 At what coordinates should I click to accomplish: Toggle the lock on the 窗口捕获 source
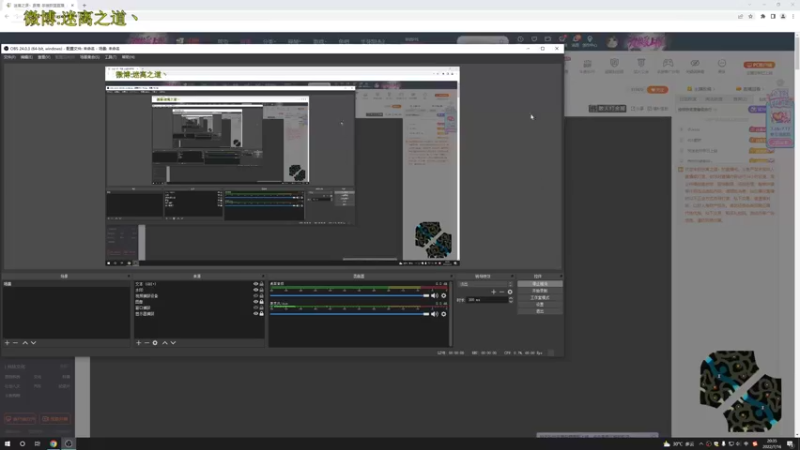pyautogui.click(x=262, y=308)
